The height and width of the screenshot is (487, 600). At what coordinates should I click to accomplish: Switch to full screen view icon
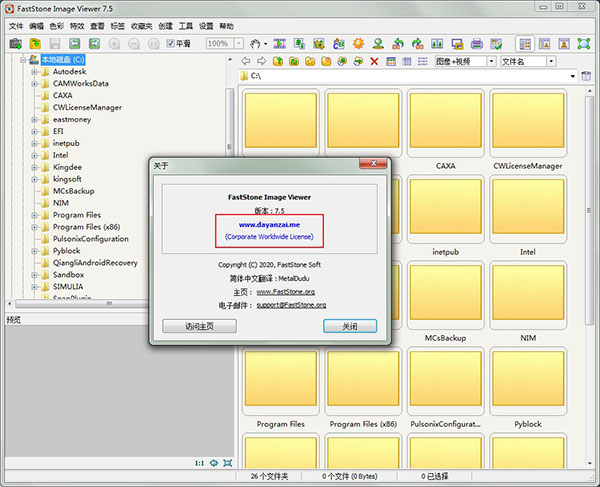pyautogui.click(x=584, y=44)
